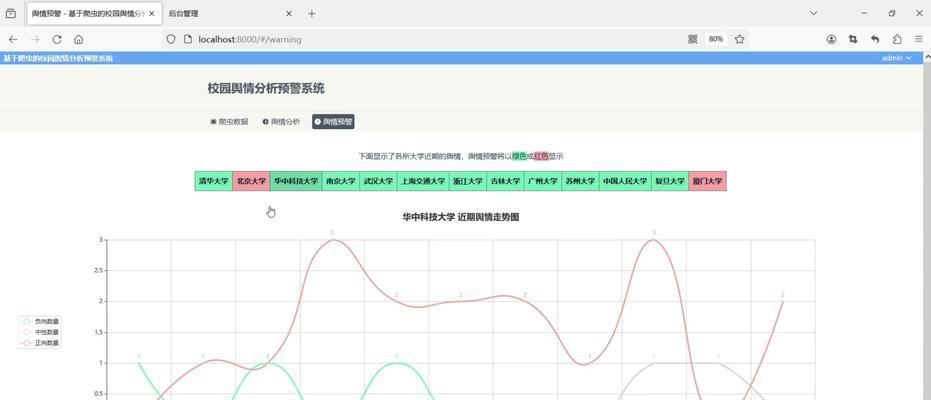
Task: Select 广州大学 university button
Action: click(543, 181)
